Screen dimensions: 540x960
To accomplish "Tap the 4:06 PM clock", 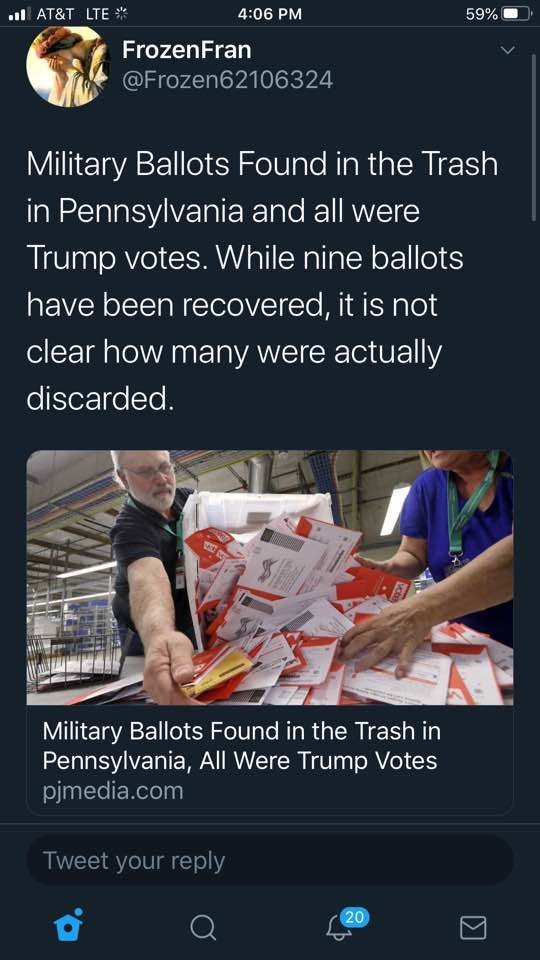I will click(x=270, y=13).
